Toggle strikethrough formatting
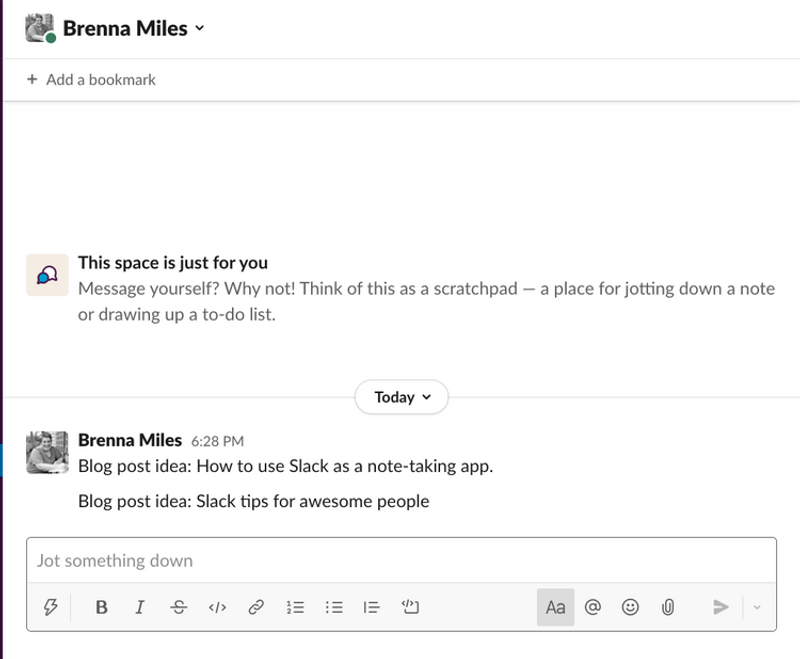Screen dimensions: 800x659 click(x=178, y=607)
